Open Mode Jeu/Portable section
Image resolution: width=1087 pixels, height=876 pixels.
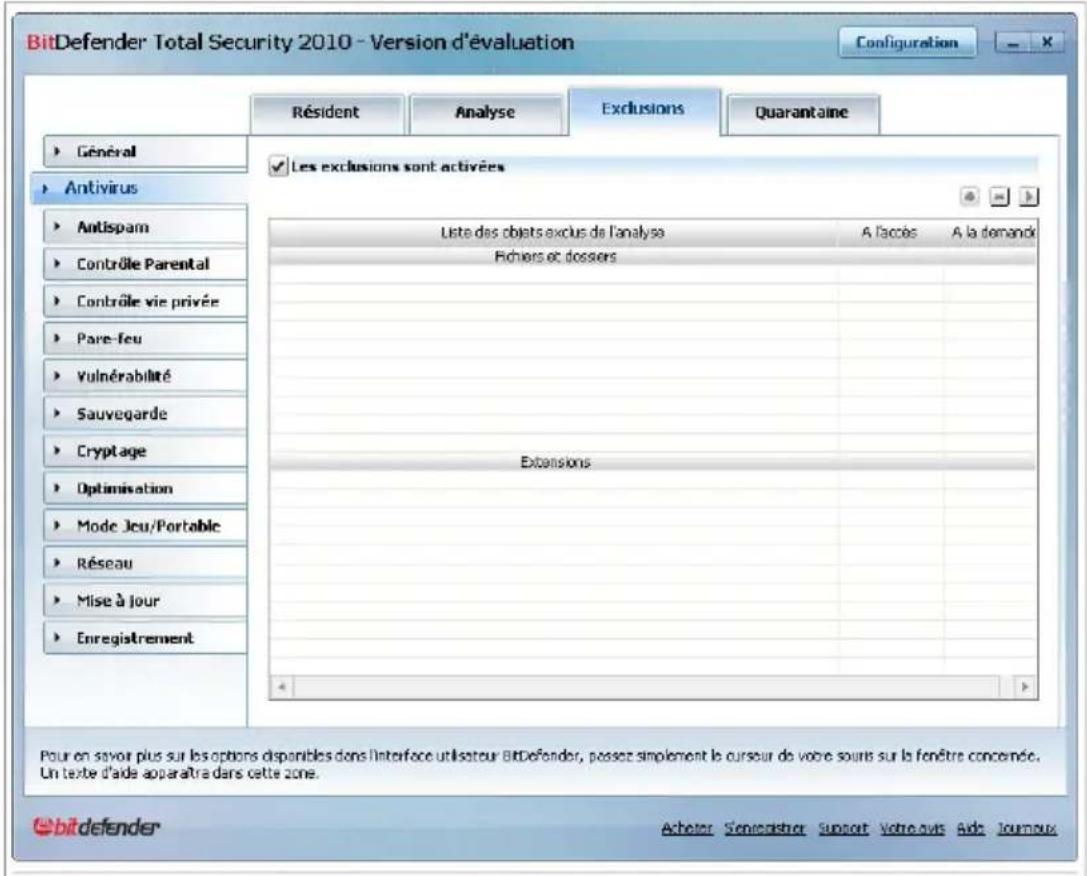click(x=146, y=526)
